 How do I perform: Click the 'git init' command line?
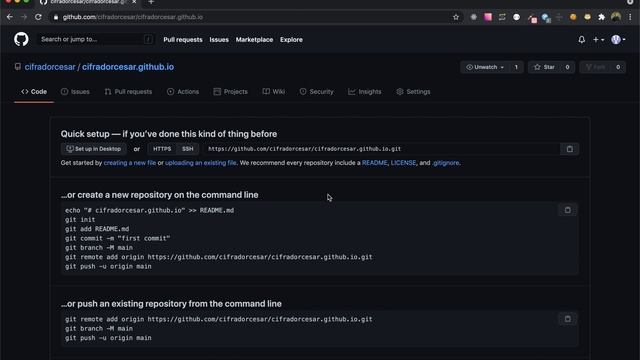80,220
